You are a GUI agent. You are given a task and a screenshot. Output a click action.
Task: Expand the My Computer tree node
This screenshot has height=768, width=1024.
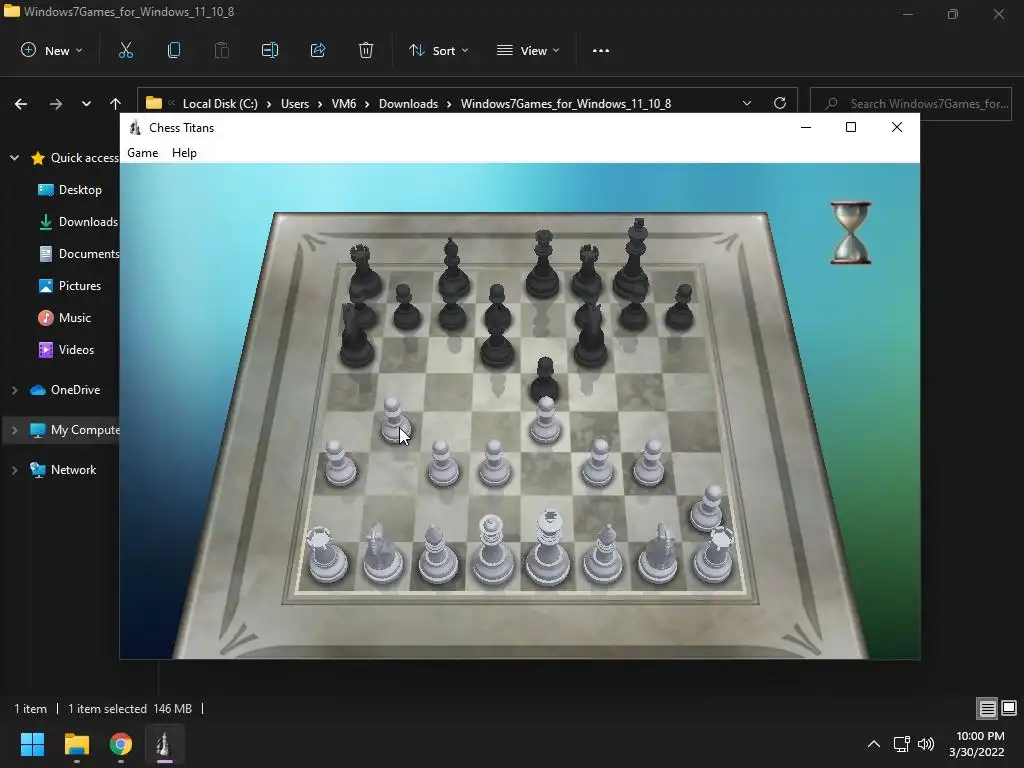(x=14, y=430)
